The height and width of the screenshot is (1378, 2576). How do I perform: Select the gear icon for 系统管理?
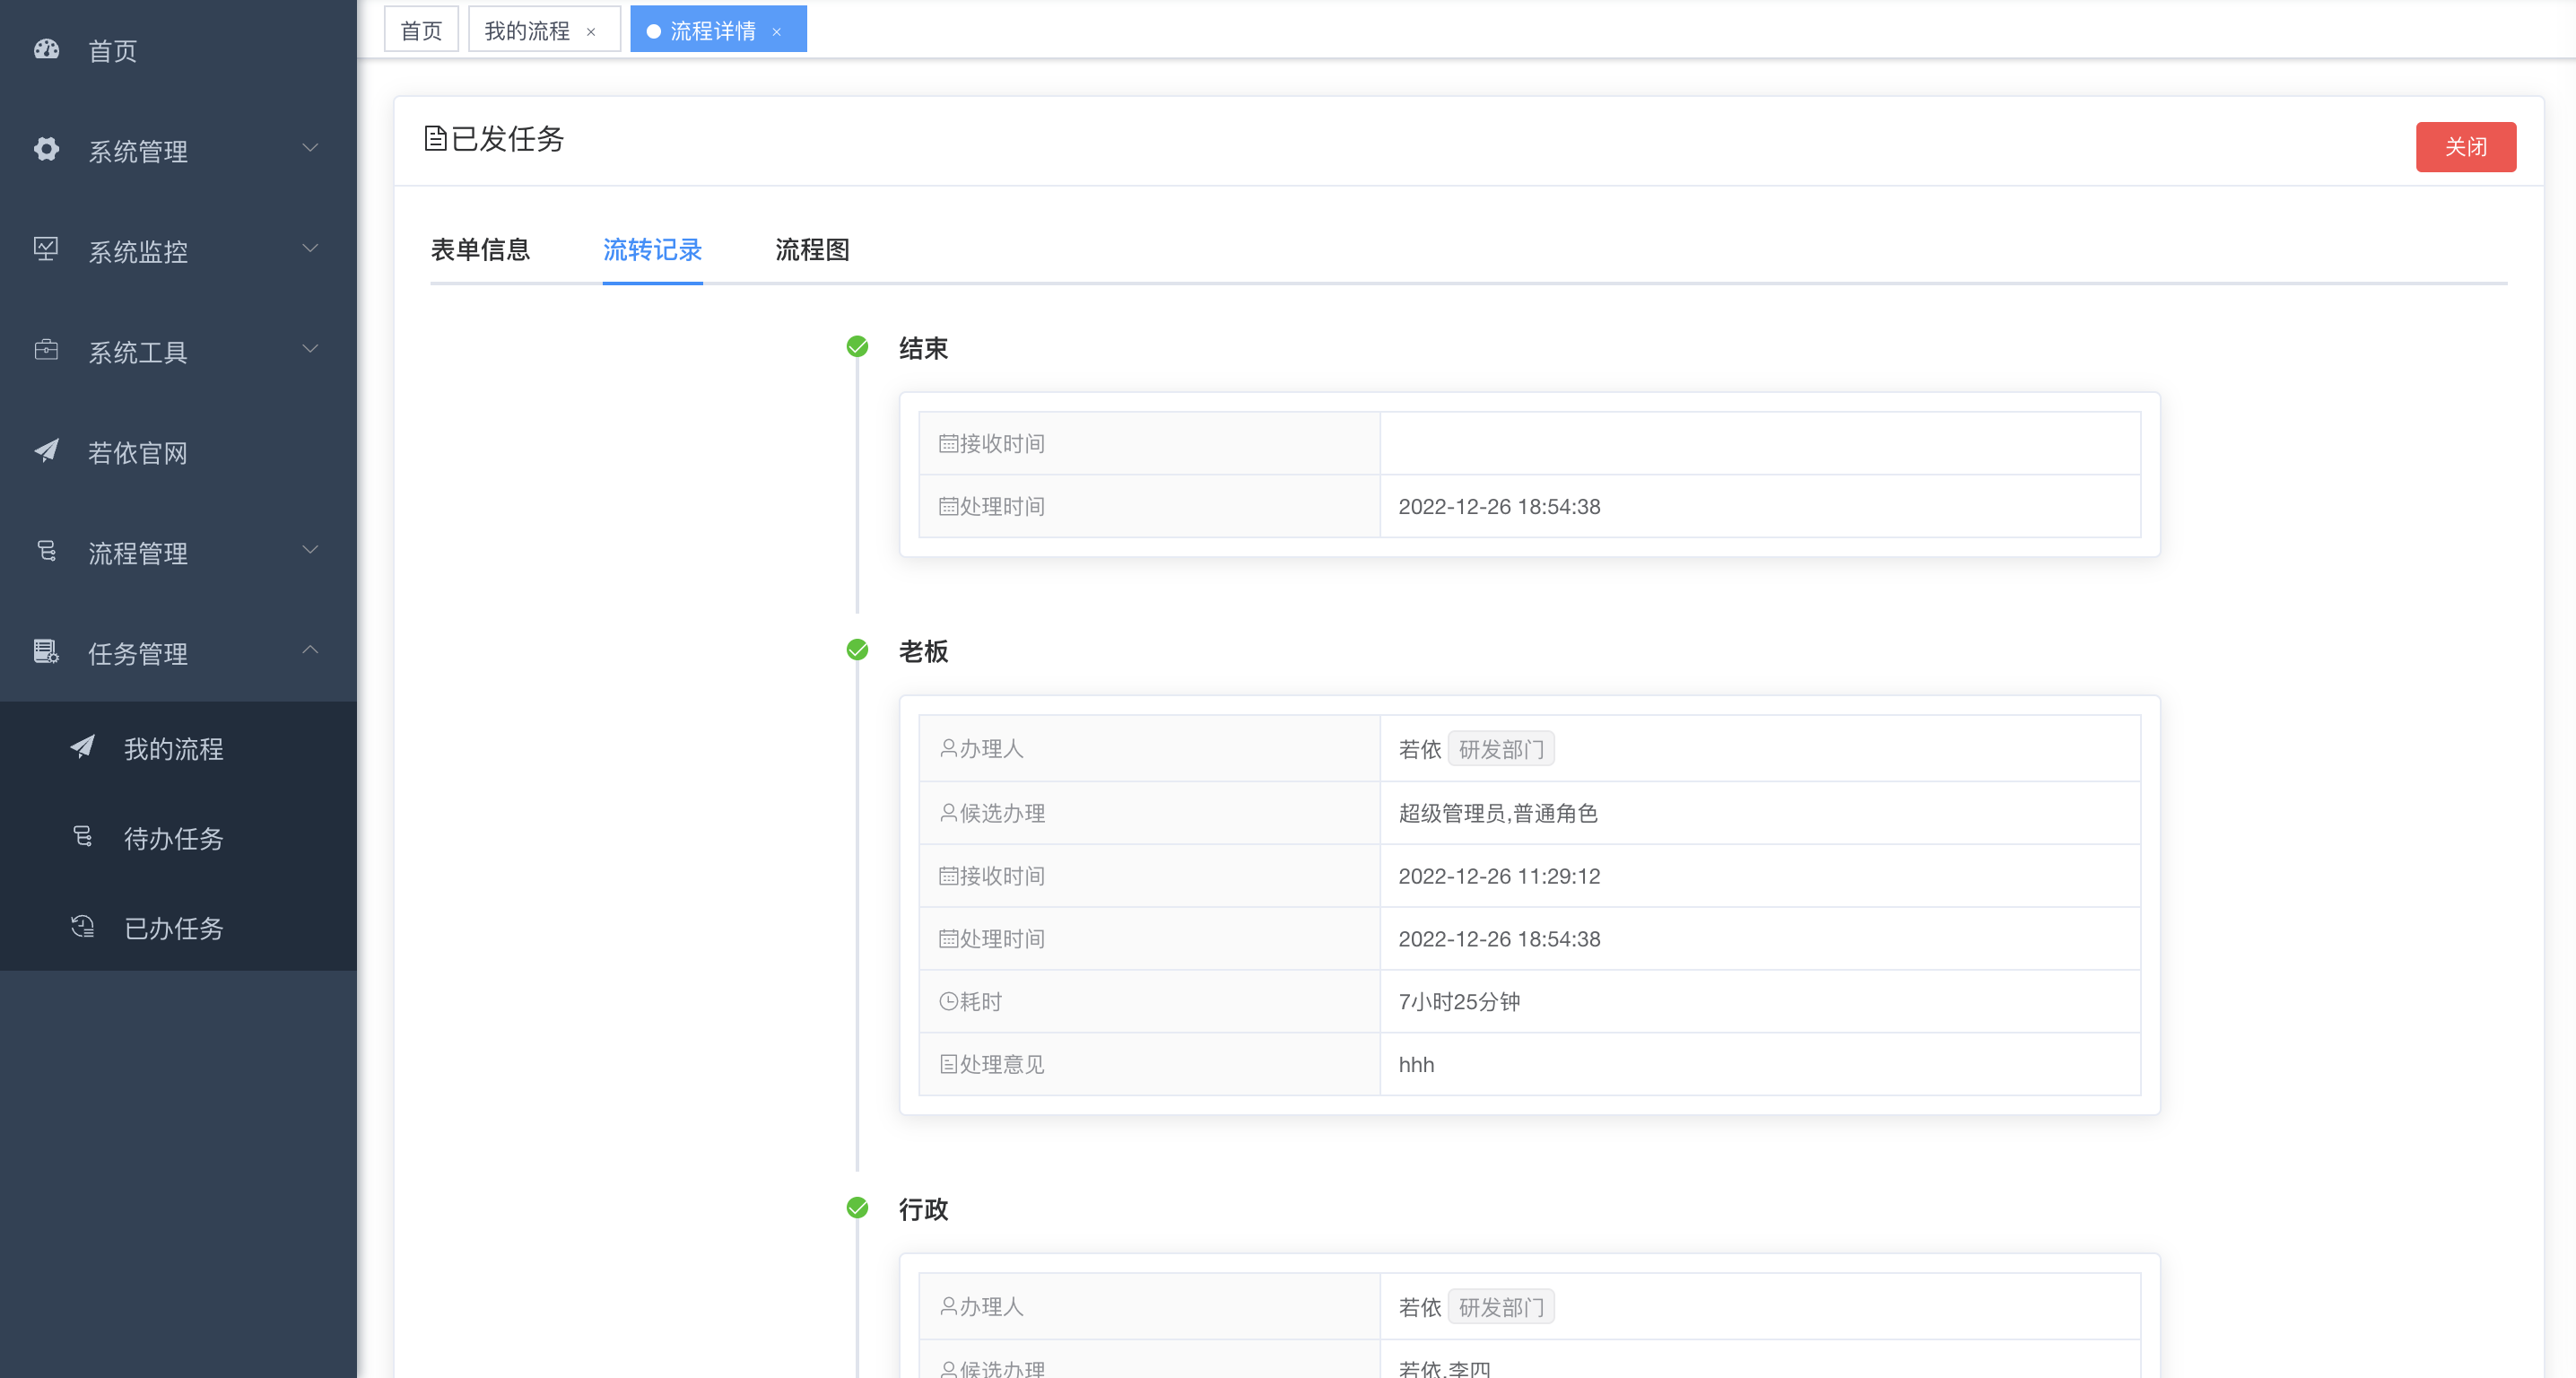[46, 150]
